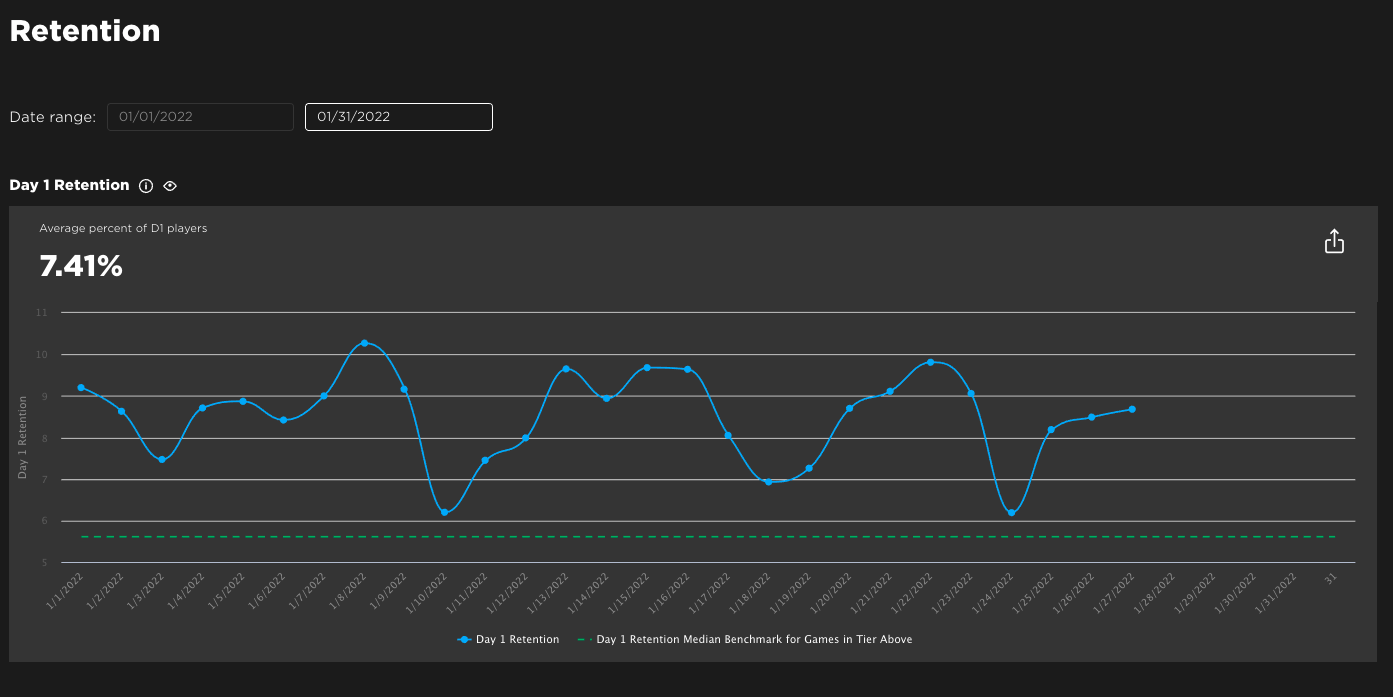Screen dimensions: 1393x697
Task: Click the 1/18/2022 data point
Action: (768, 481)
